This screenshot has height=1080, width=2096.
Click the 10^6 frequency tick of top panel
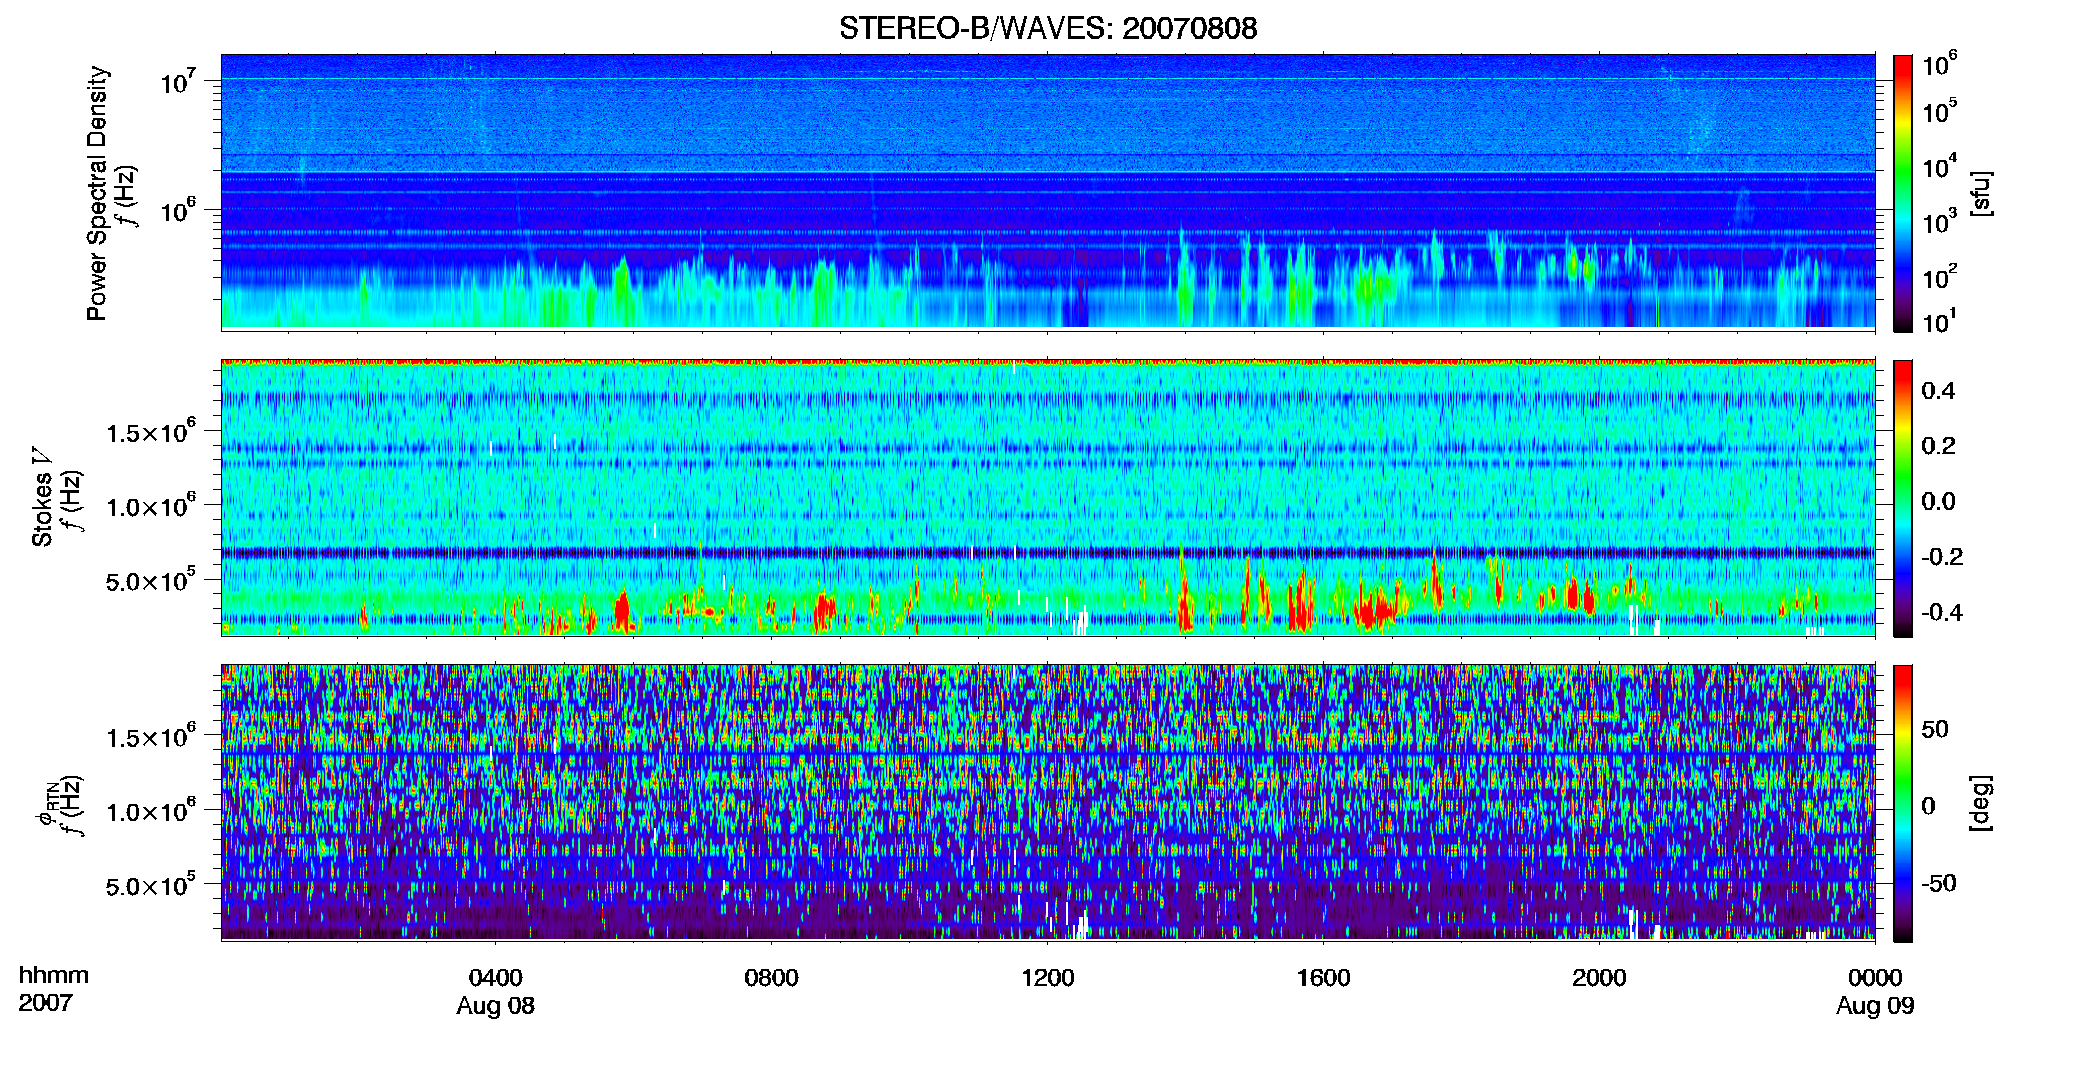coord(179,211)
